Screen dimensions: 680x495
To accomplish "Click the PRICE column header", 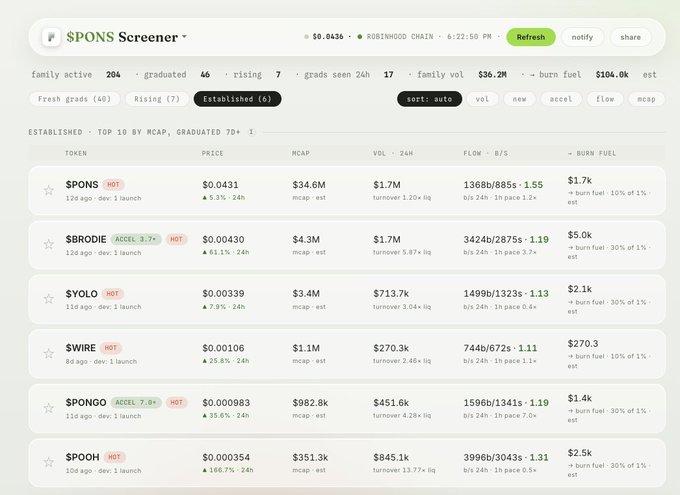I will coord(212,153).
